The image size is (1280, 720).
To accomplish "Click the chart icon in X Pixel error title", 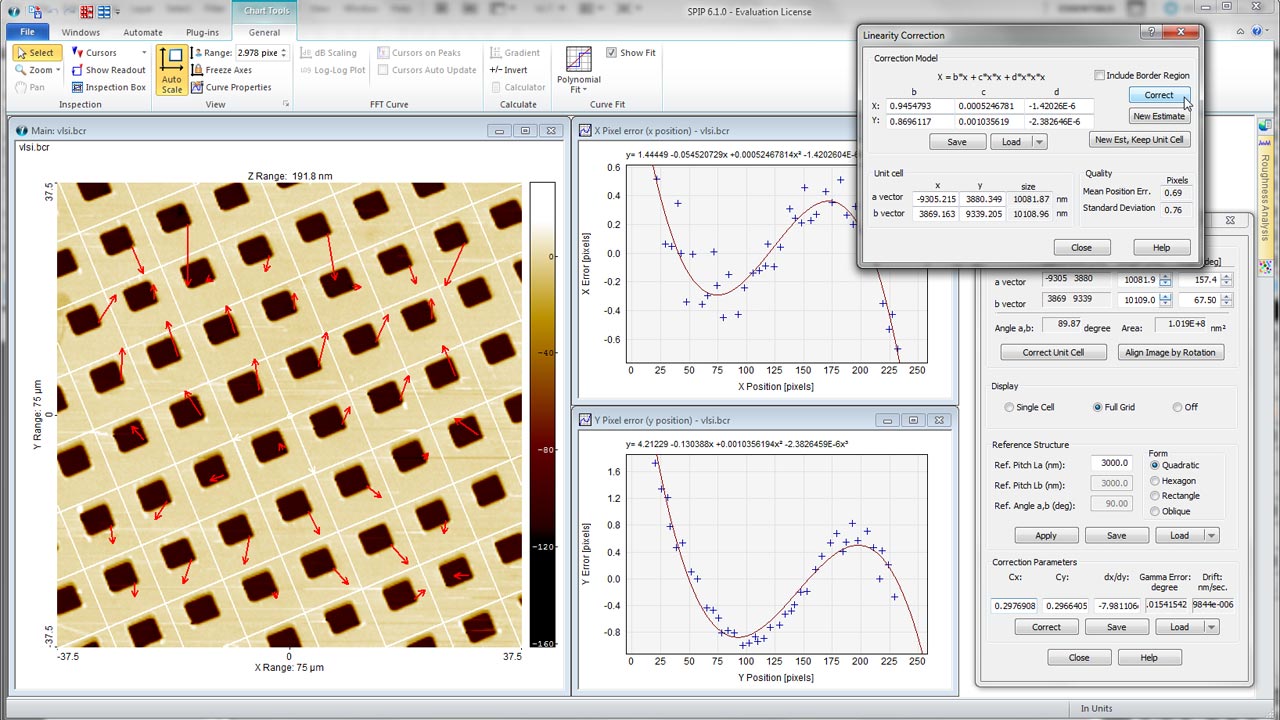I will (585, 130).
